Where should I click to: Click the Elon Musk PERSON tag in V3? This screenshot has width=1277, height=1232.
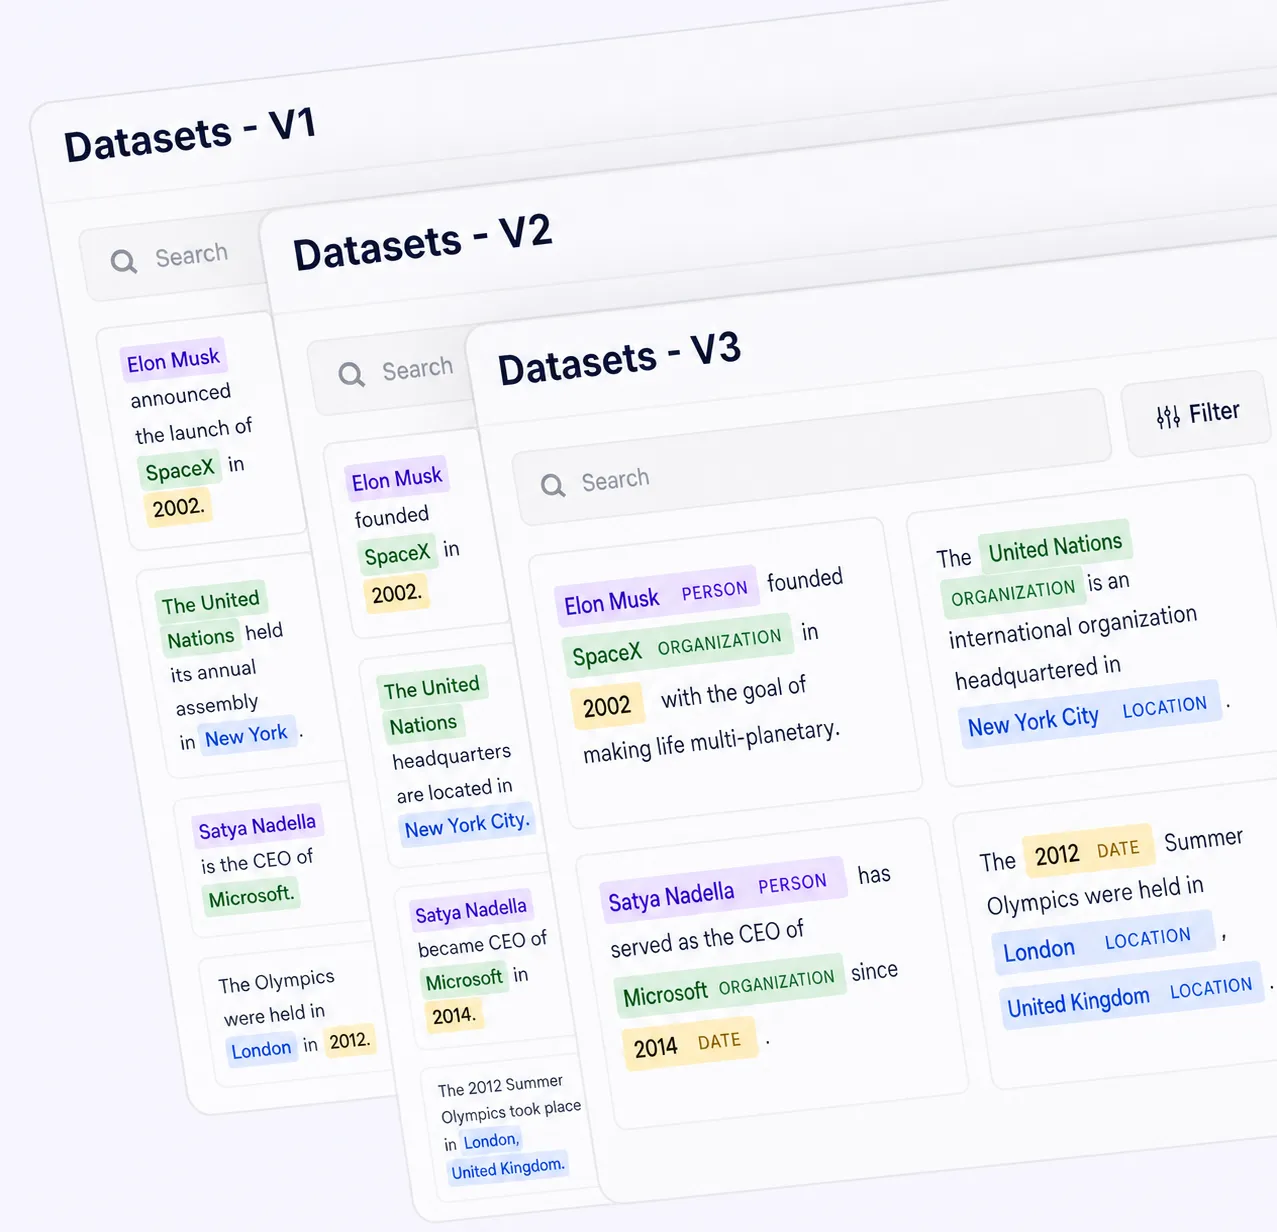(x=656, y=596)
